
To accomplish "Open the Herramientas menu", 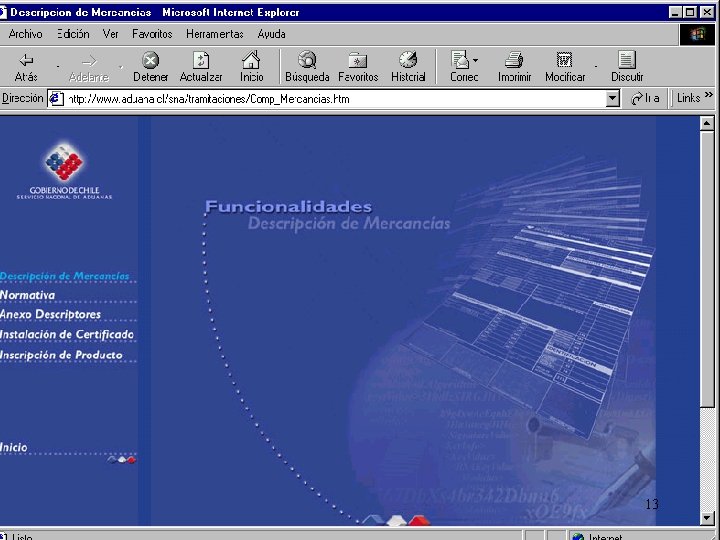I will 214,34.
